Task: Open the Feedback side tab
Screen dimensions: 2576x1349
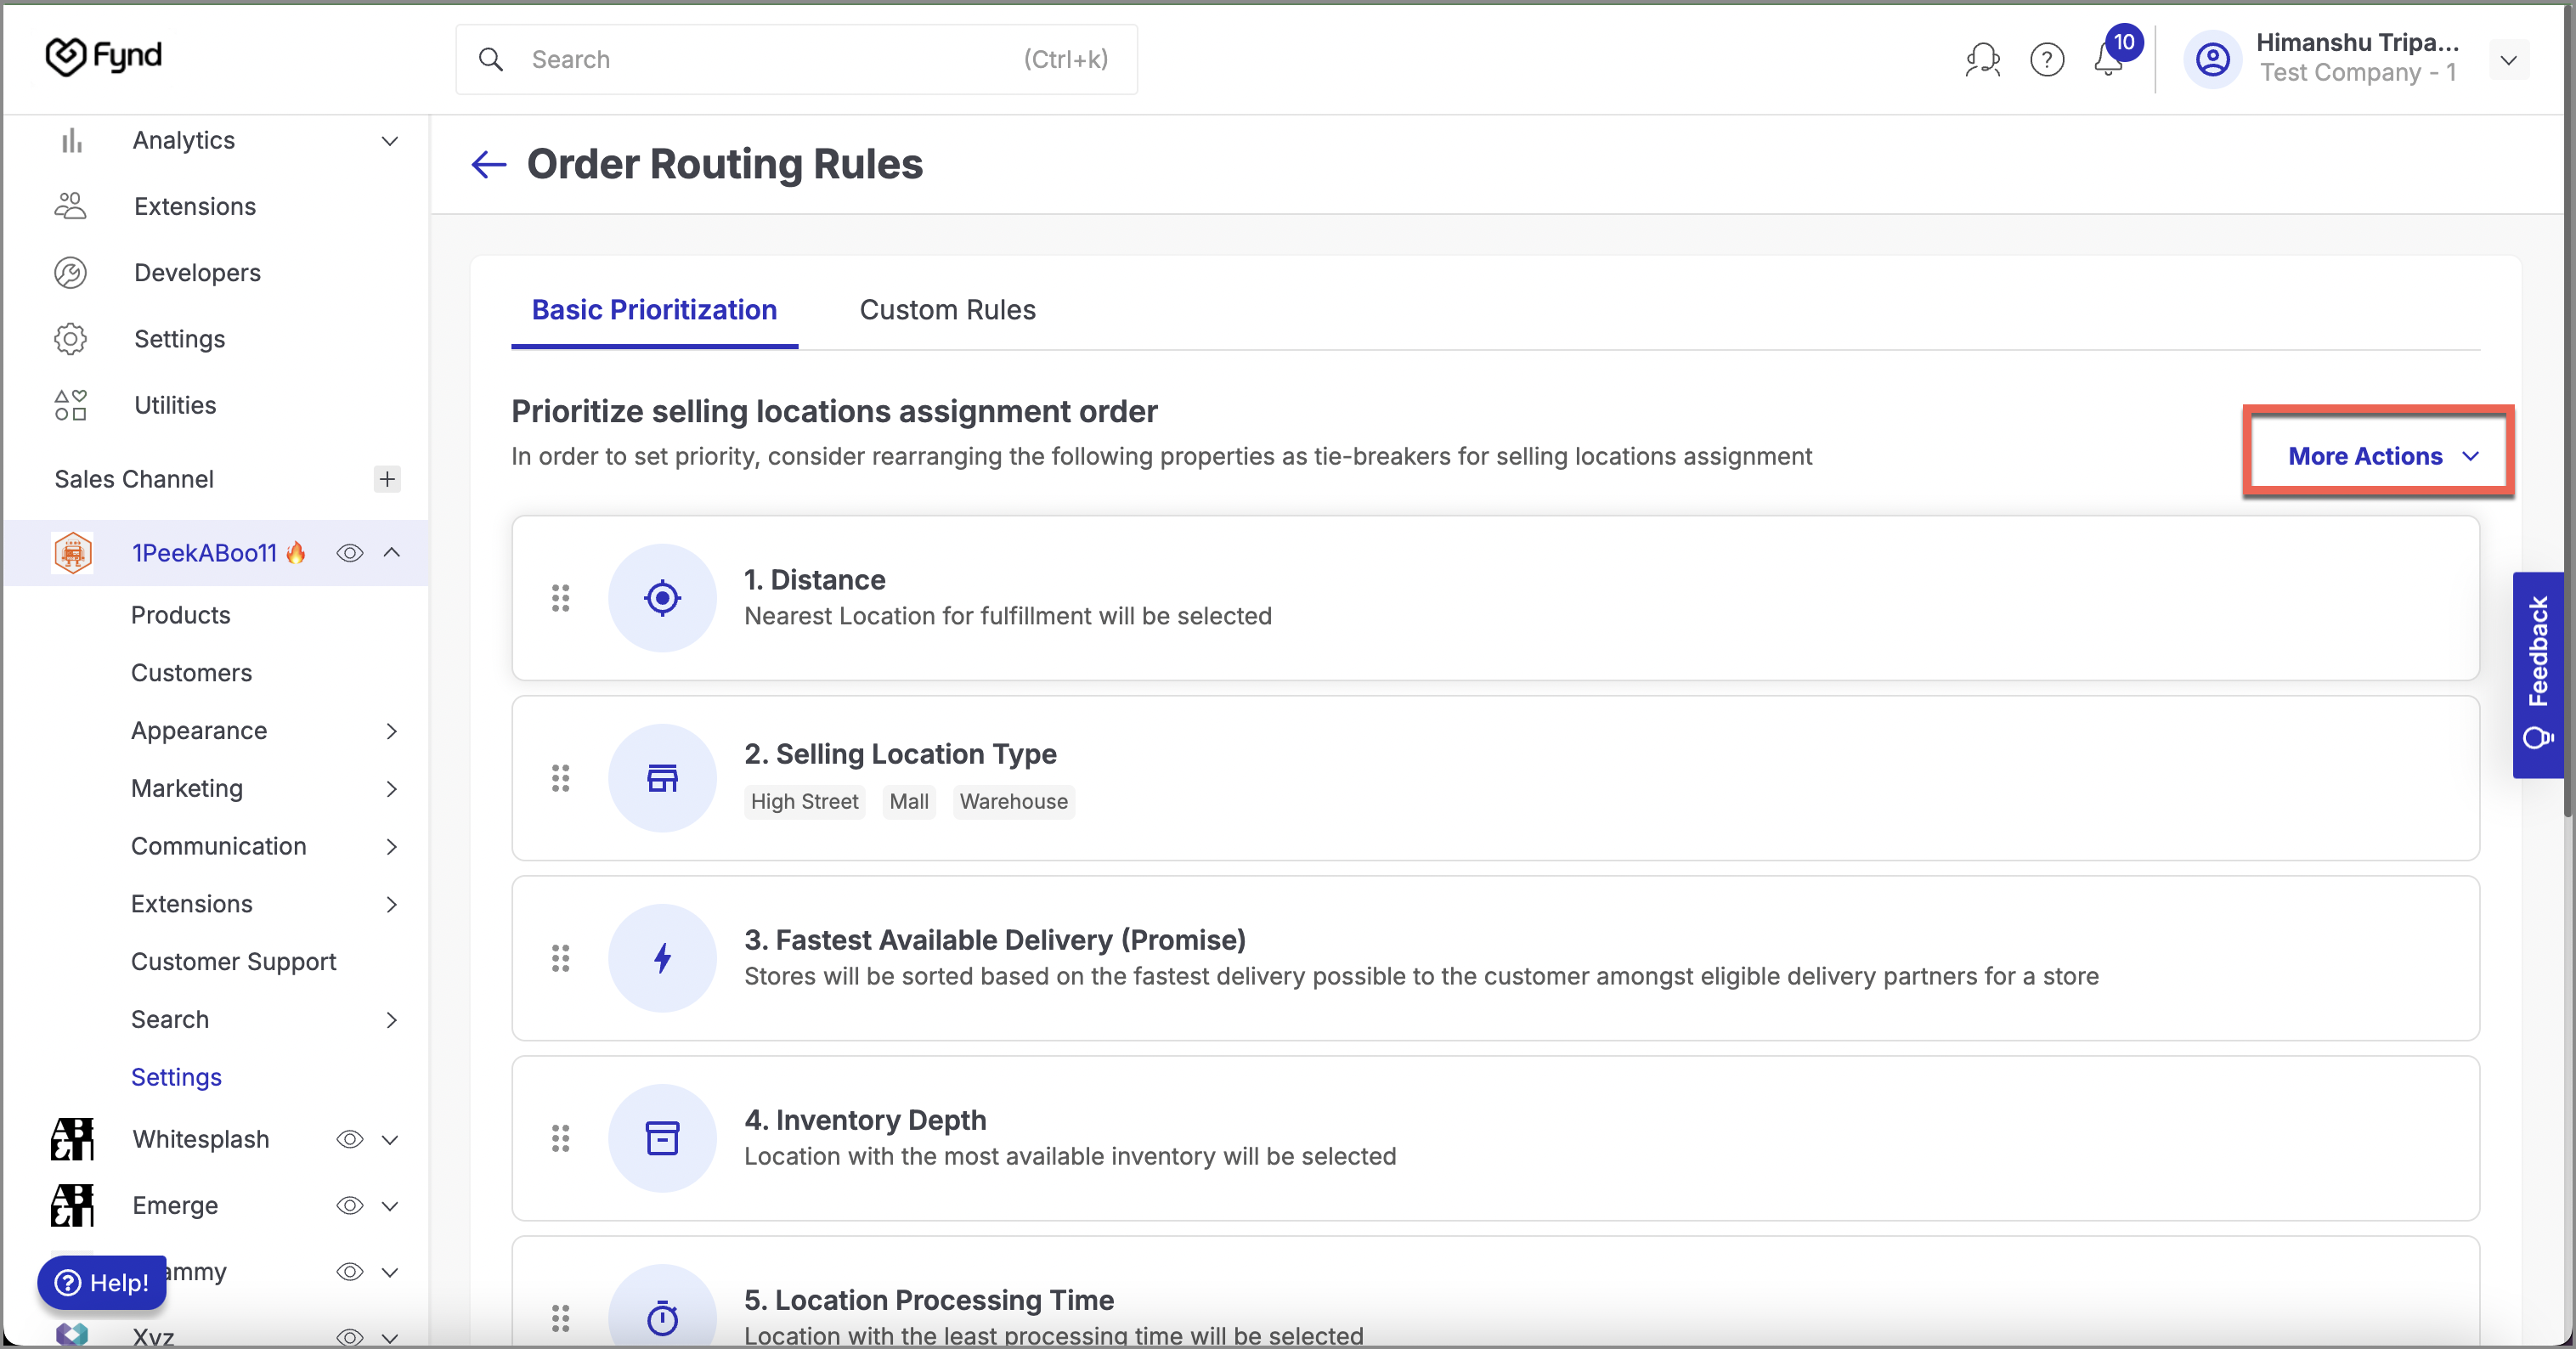Action: tap(2537, 674)
